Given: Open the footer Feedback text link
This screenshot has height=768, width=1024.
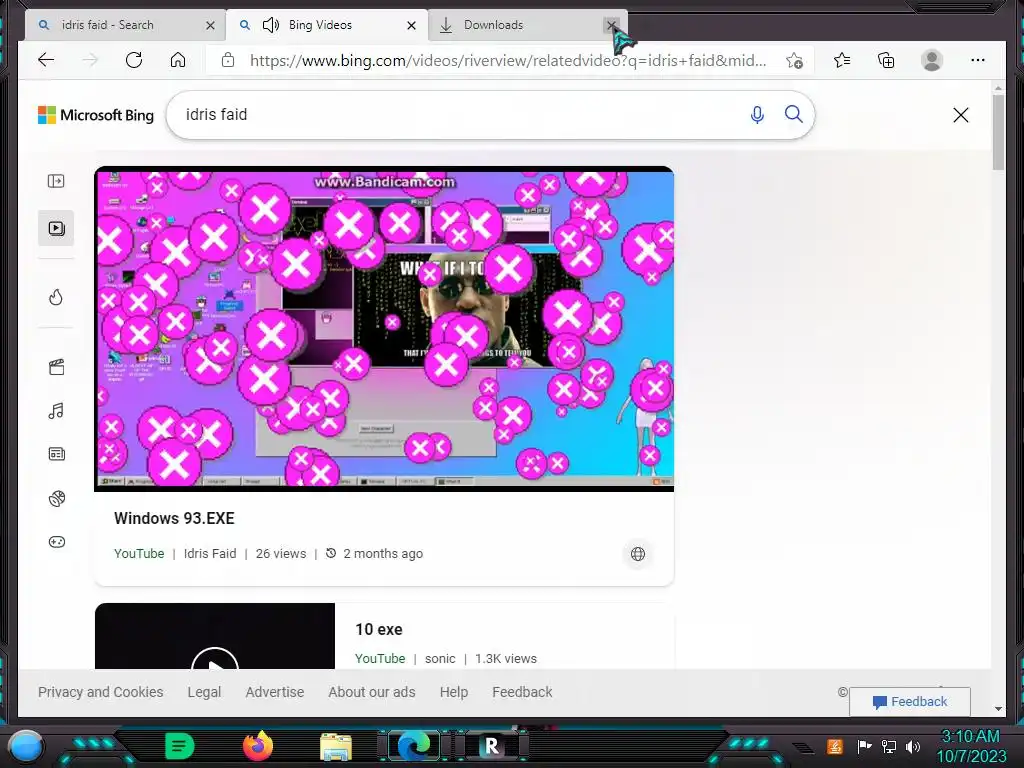Looking at the screenshot, I should coord(522,692).
